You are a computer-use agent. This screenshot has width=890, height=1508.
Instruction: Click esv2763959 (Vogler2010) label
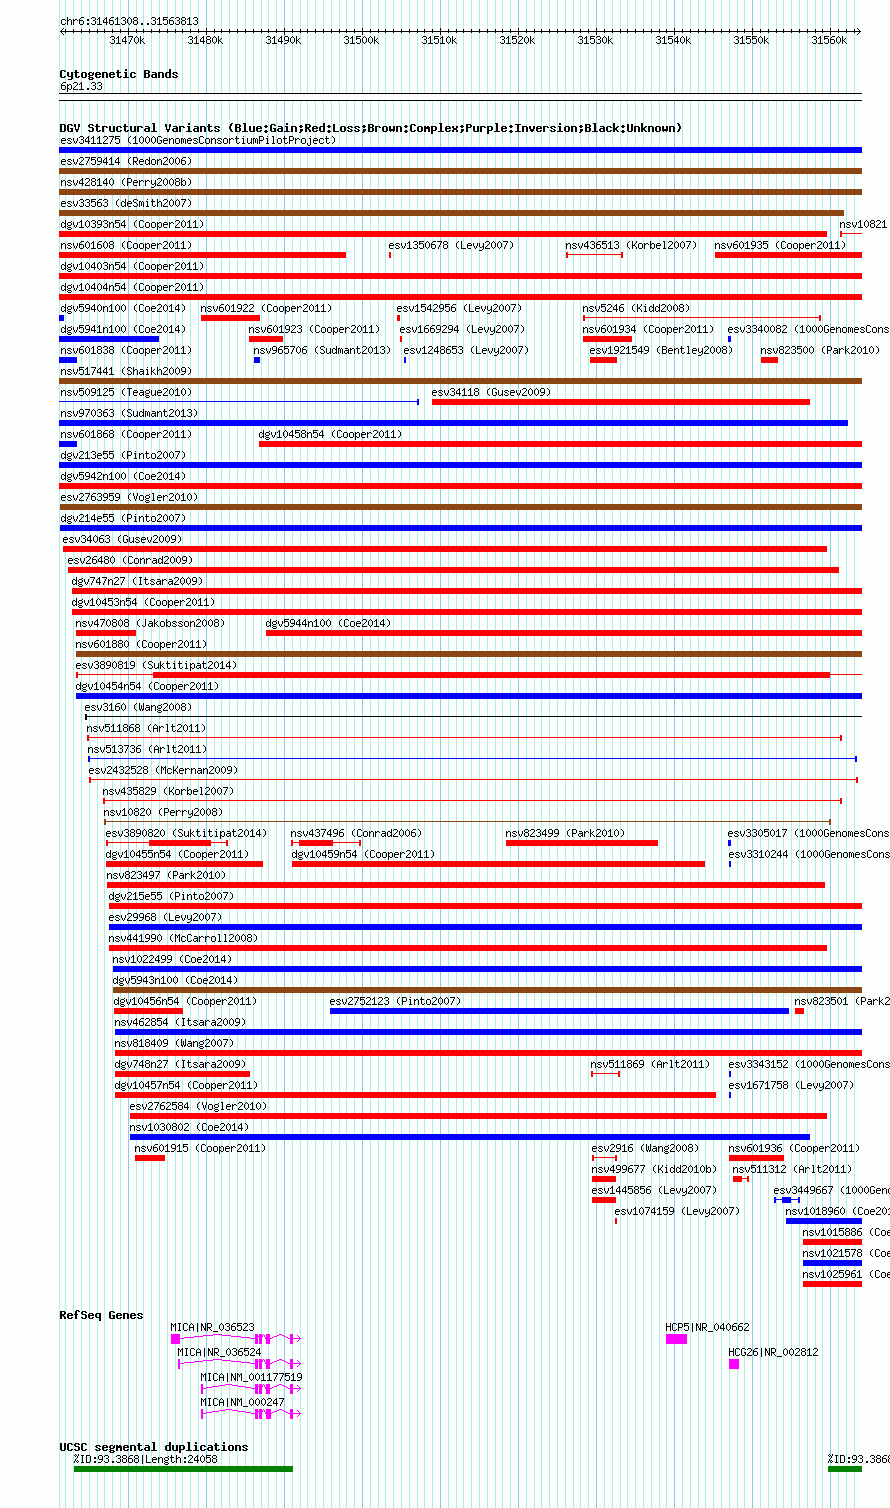tap(129, 497)
